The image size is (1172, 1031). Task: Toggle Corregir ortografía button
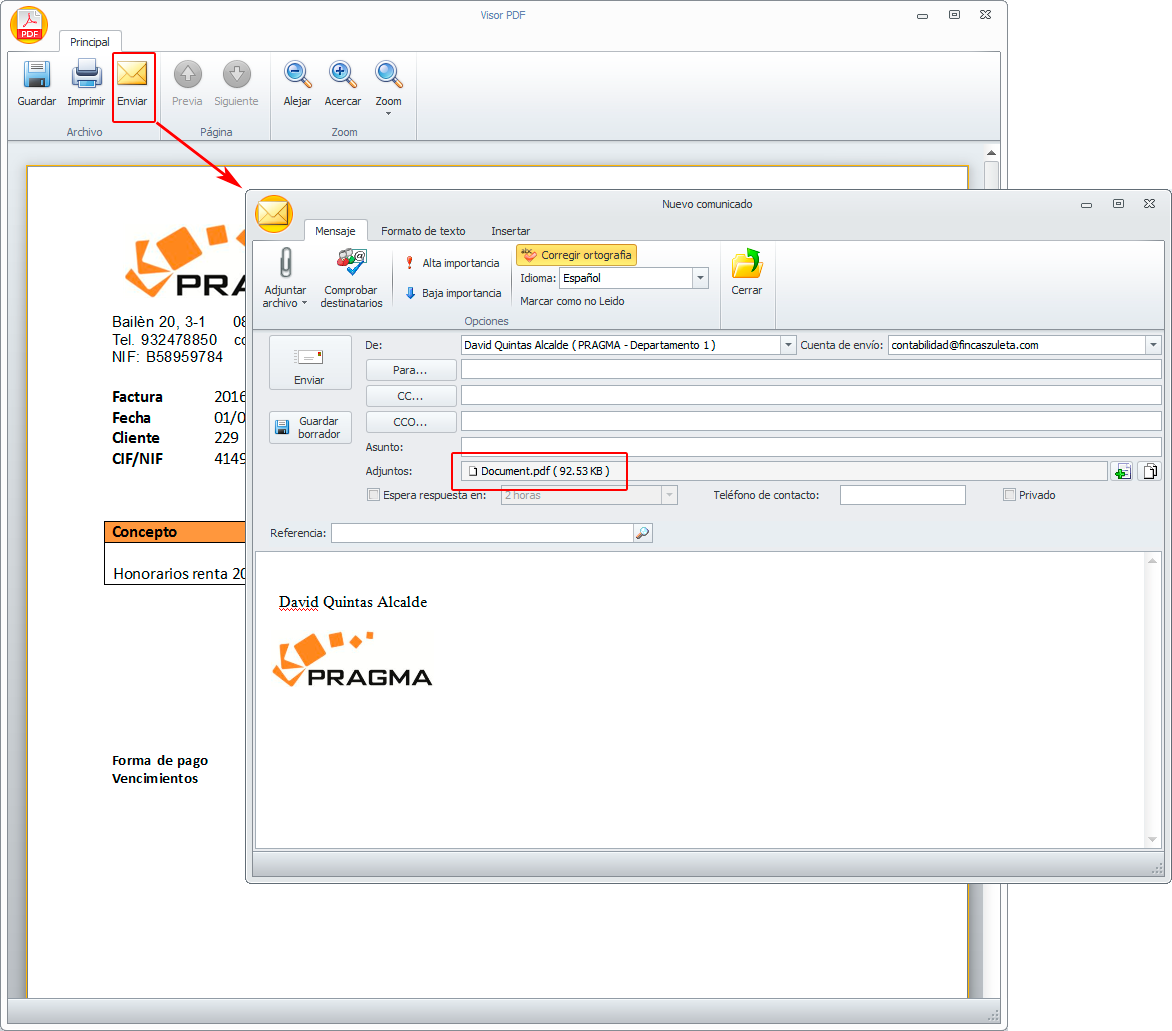tap(576, 255)
